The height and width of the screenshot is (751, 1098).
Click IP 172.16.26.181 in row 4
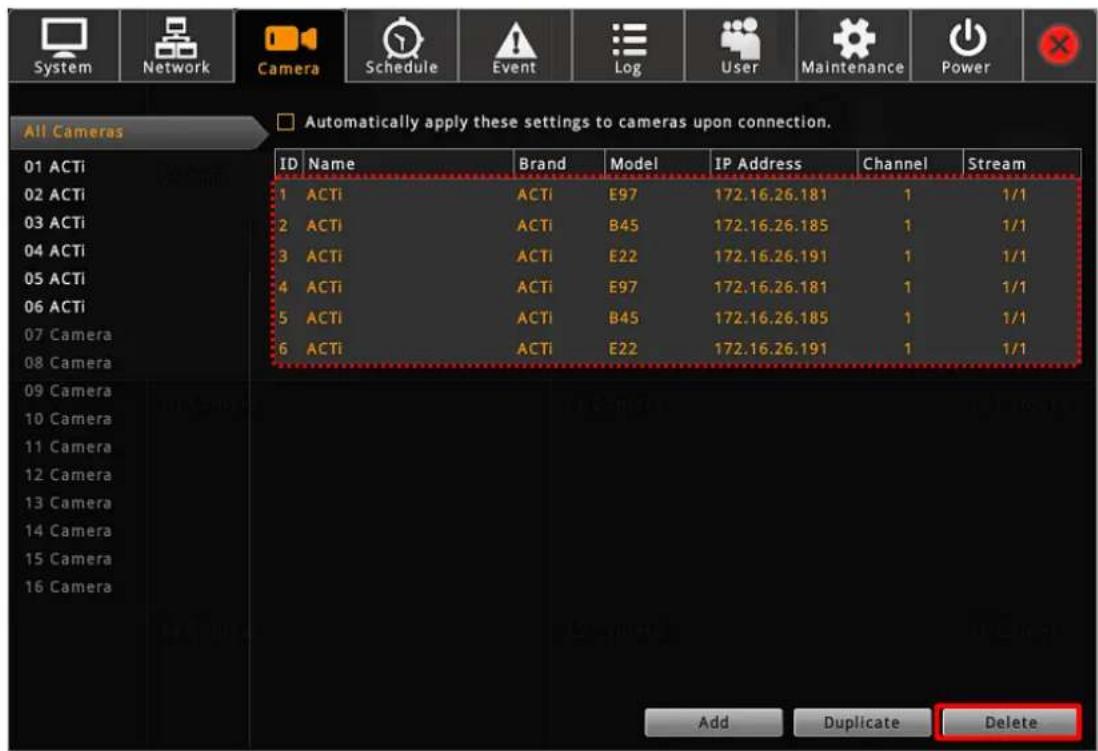tap(771, 287)
